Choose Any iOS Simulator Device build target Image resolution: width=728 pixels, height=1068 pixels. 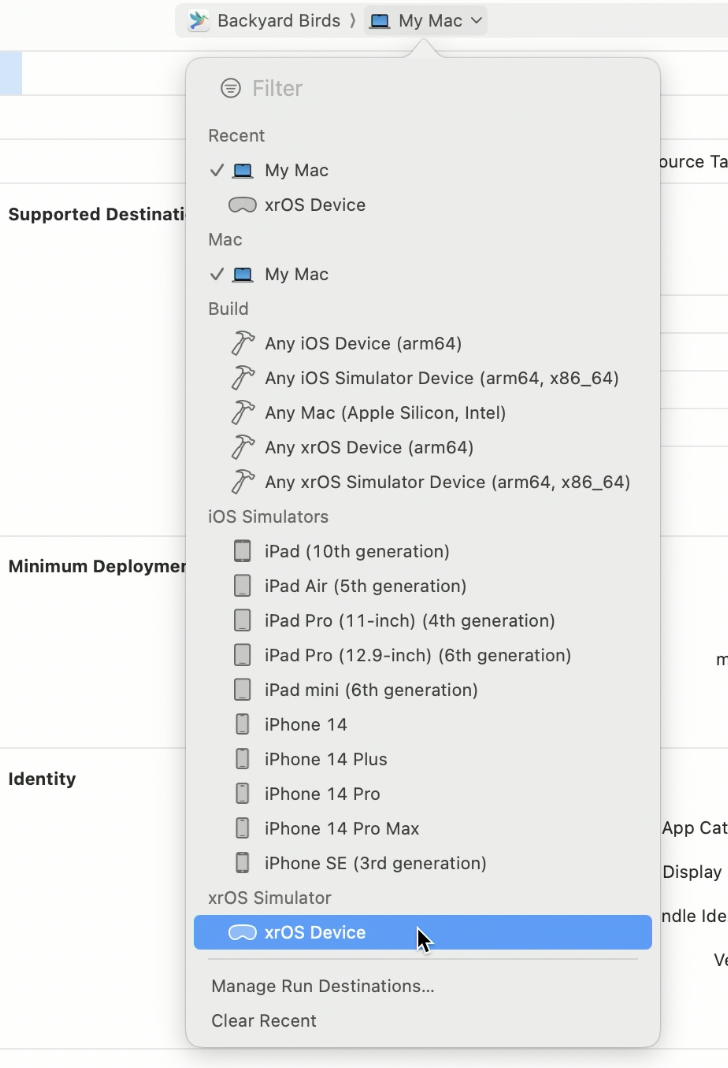[x=422, y=378]
